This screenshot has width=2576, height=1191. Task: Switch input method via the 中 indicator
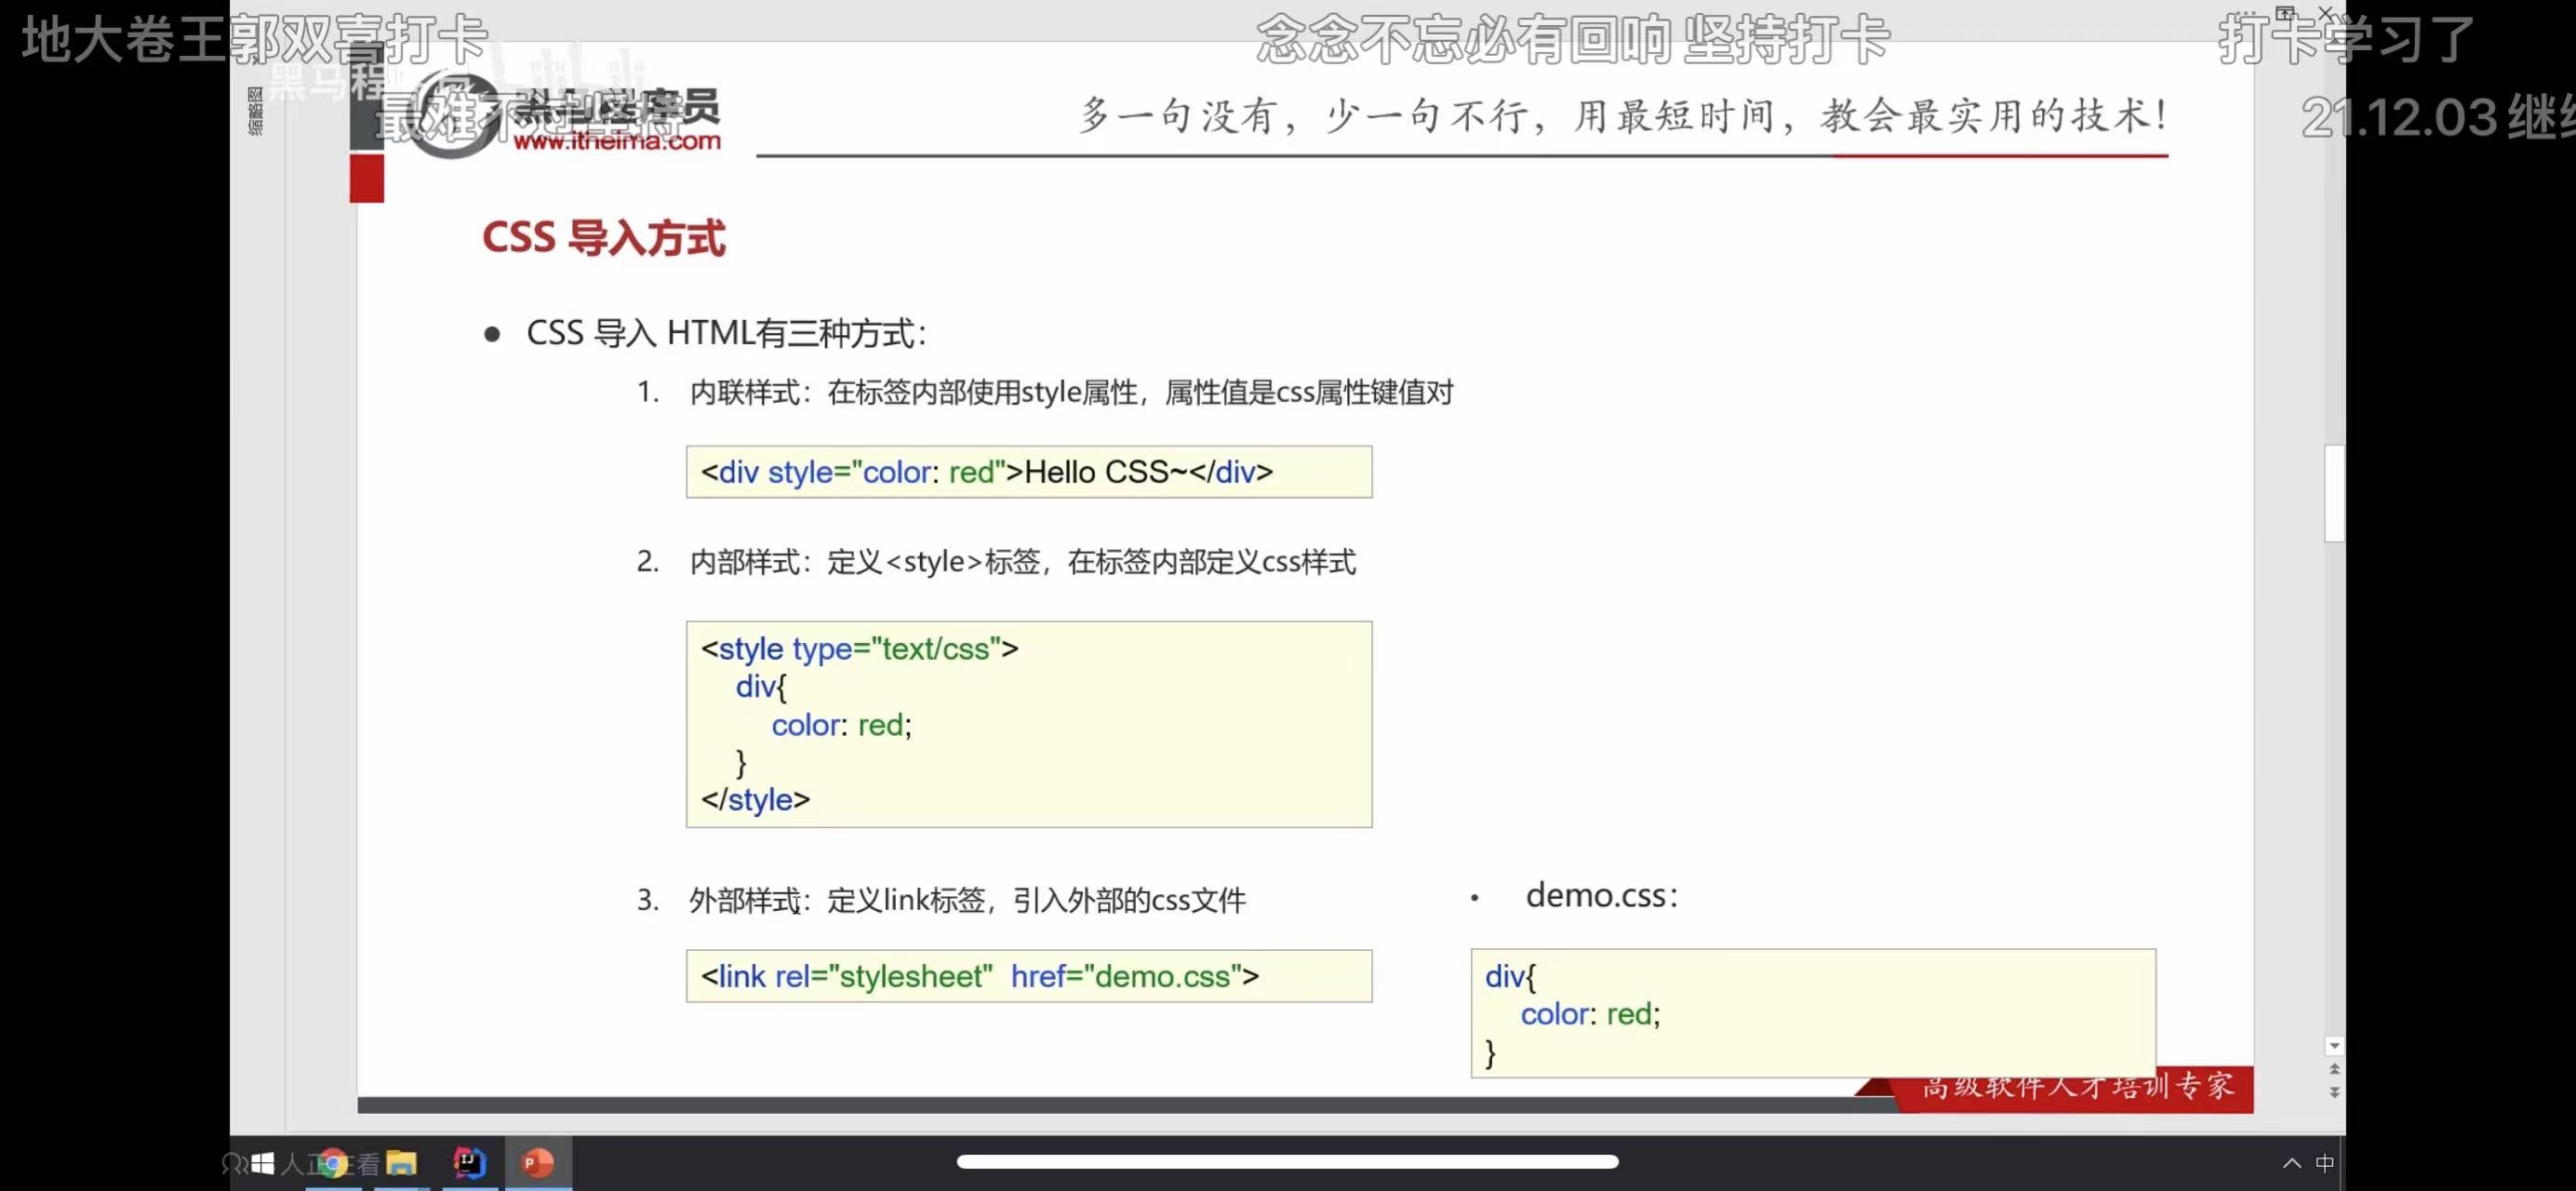[2325, 1163]
